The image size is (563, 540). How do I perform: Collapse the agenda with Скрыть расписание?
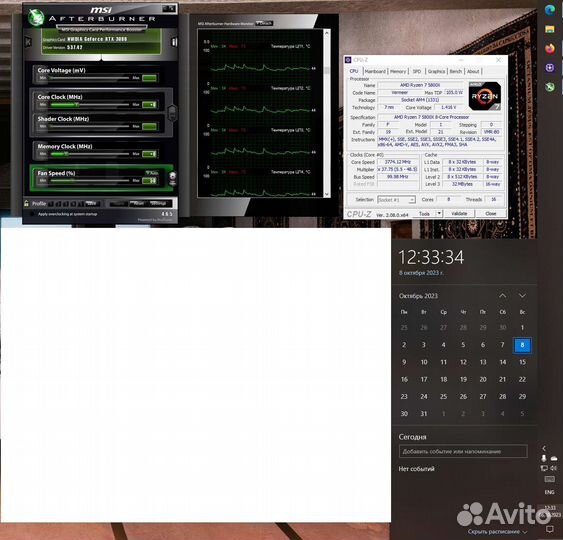(x=497, y=531)
